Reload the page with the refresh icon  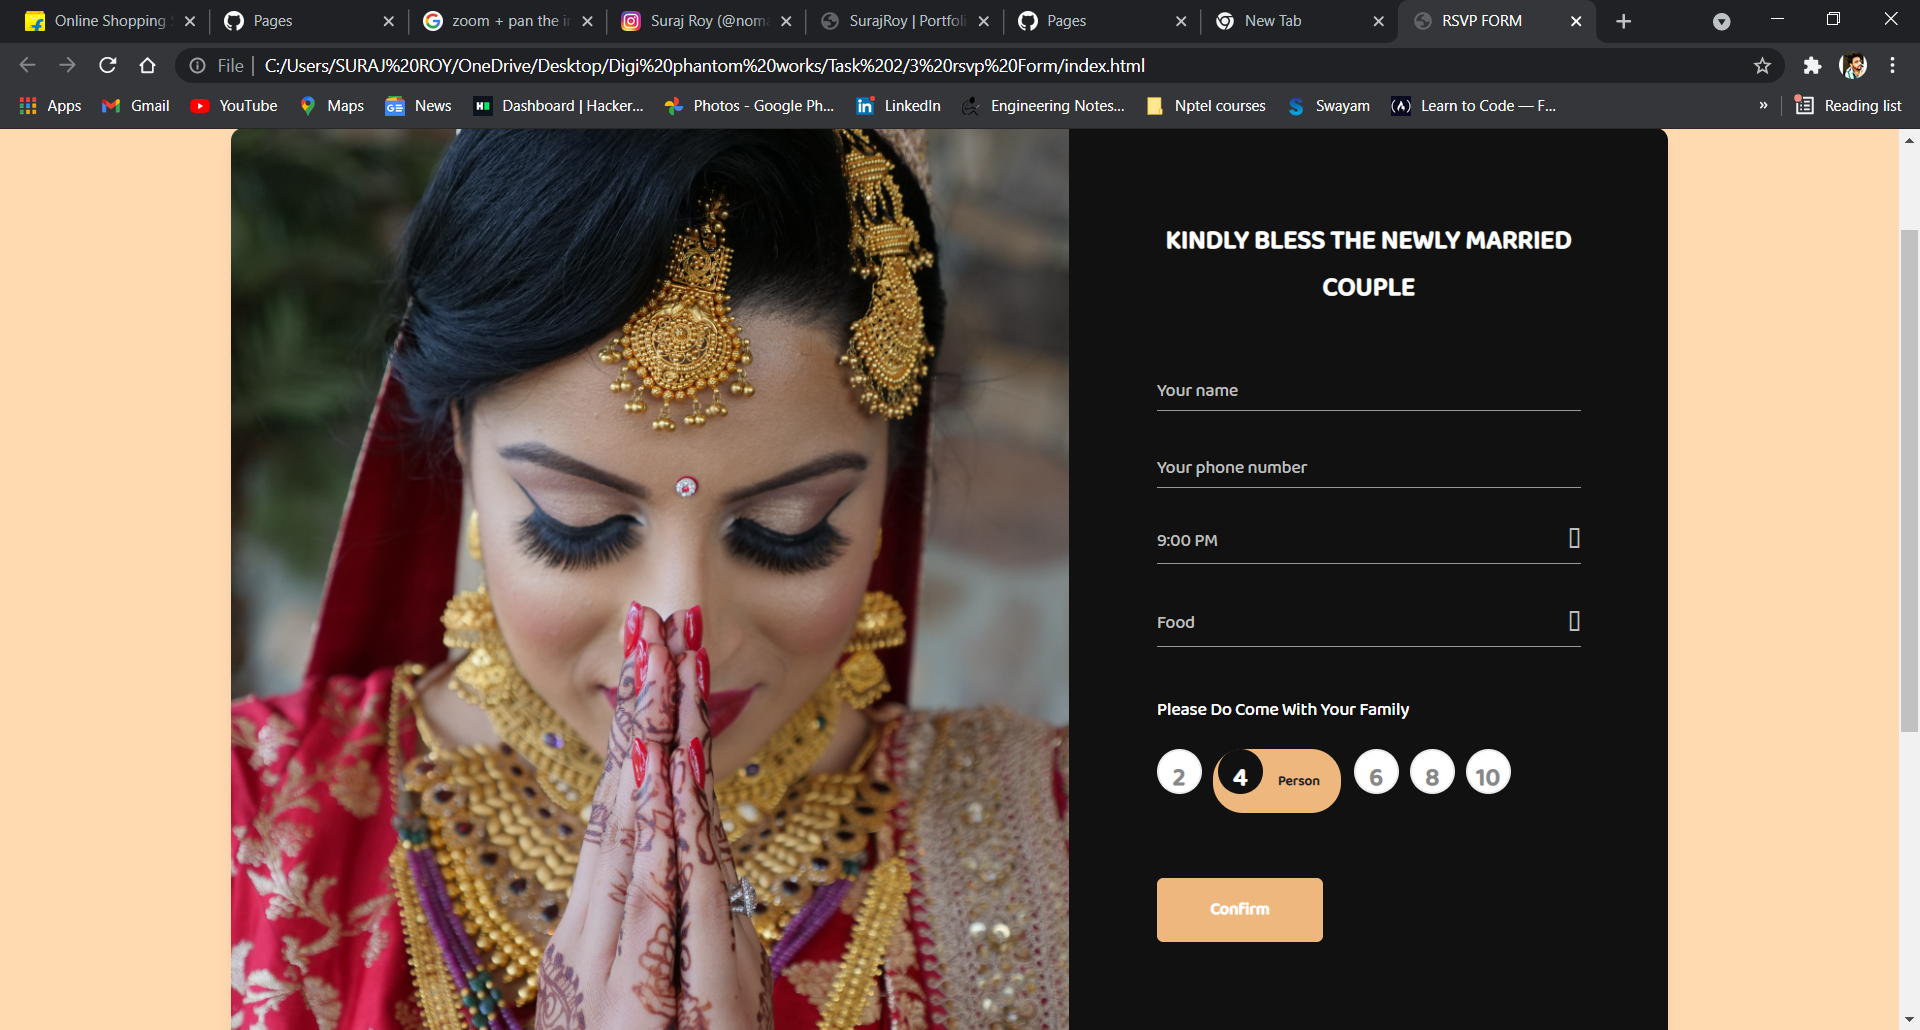(108, 66)
